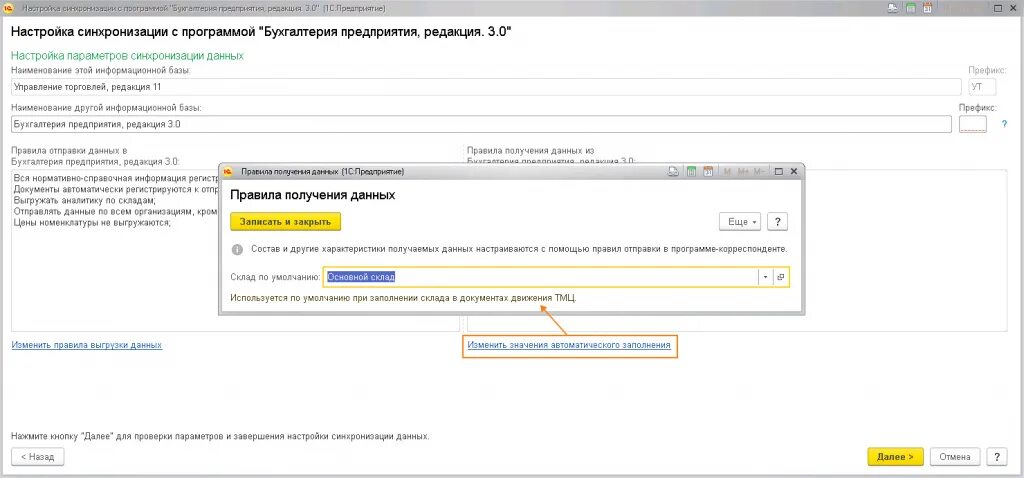Click the label Склад по умолчанию:
Image resolution: width=1024 pixels, height=478 pixels.
point(275,277)
